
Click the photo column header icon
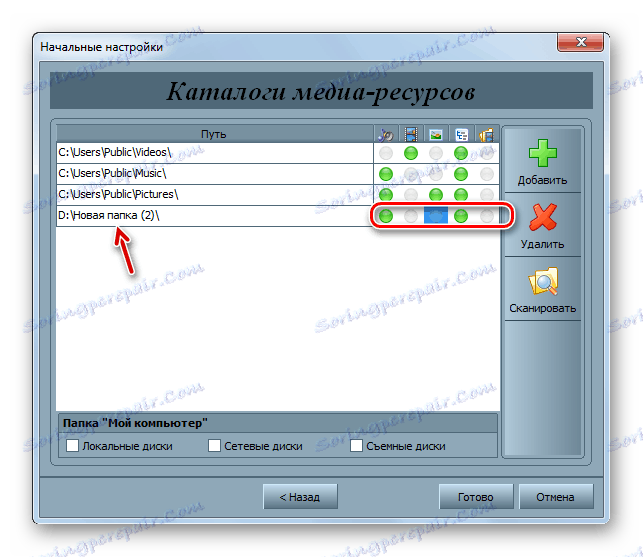click(436, 135)
